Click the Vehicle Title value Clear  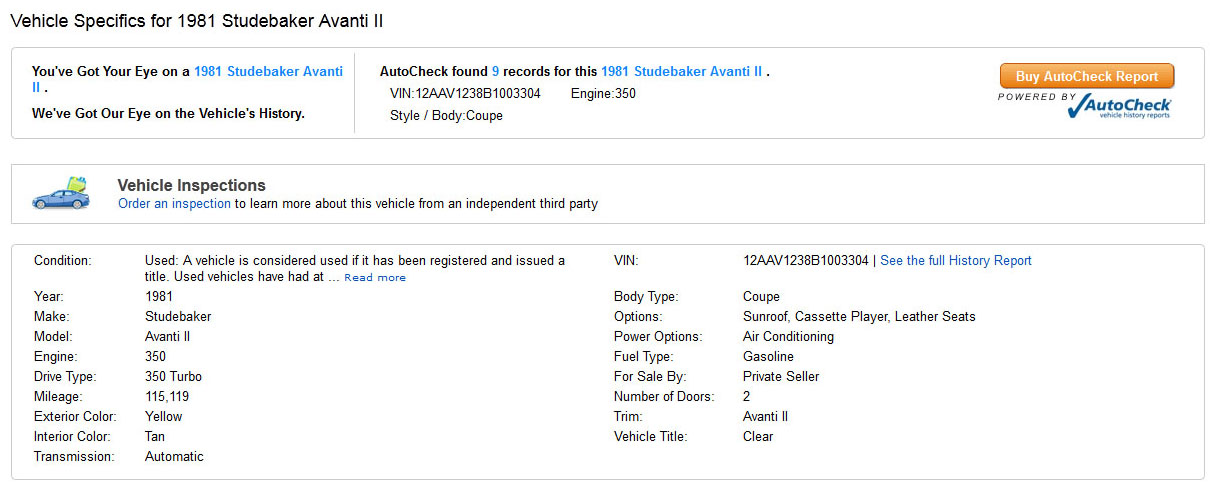point(758,437)
